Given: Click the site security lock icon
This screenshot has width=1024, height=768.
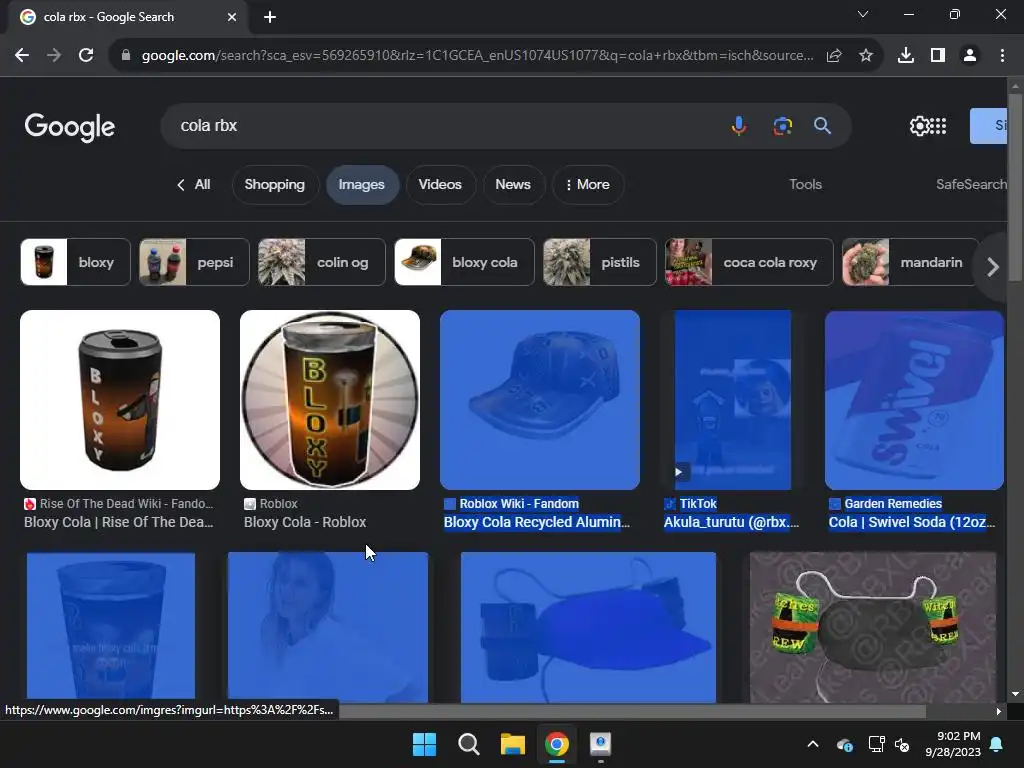Looking at the screenshot, I should click(x=126, y=56).
